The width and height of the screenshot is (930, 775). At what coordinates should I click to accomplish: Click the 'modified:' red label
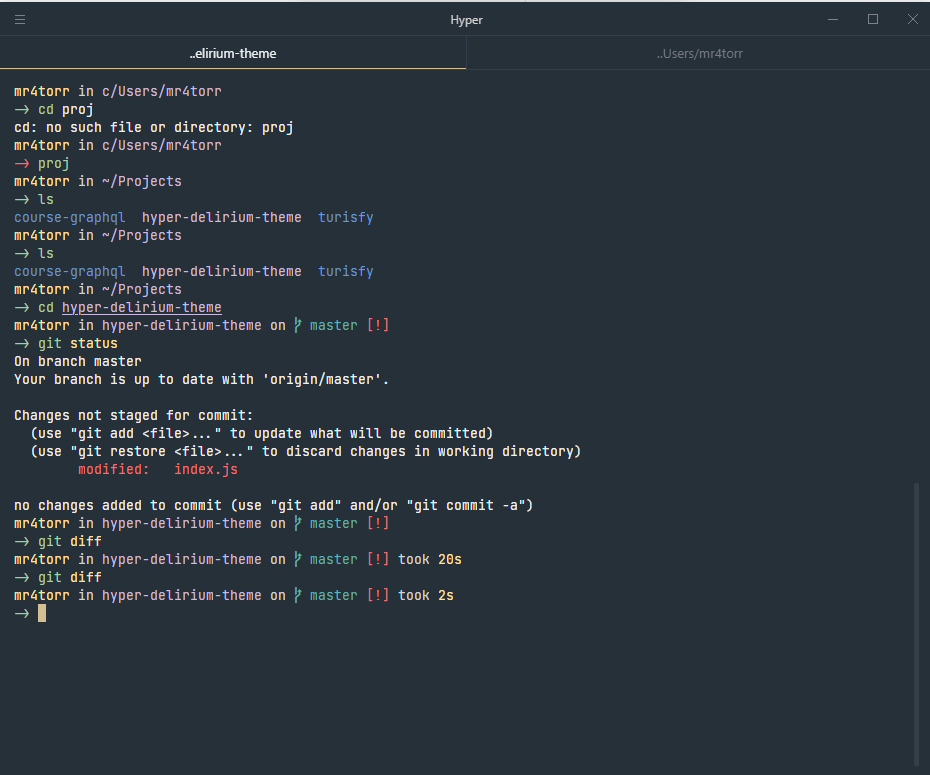click(114, 469)
